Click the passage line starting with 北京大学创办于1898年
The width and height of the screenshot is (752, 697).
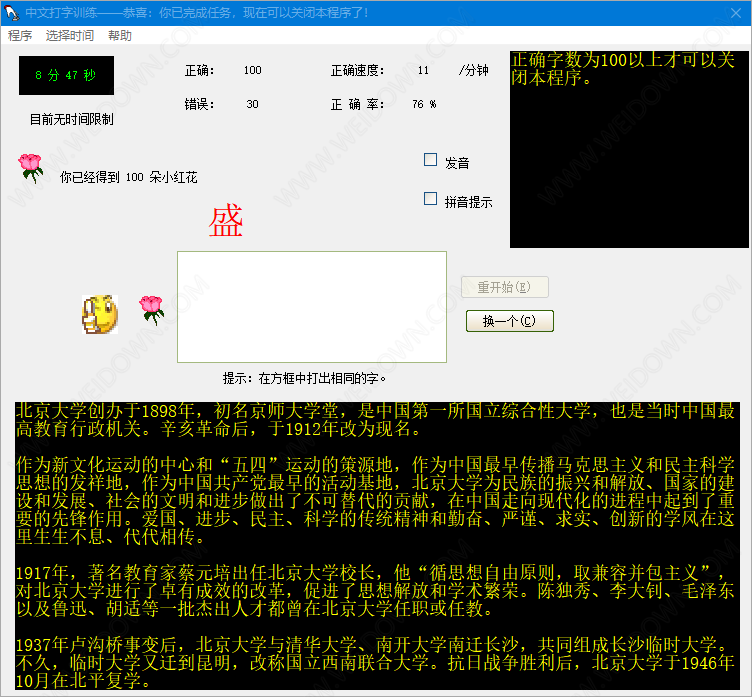point(375,411)
